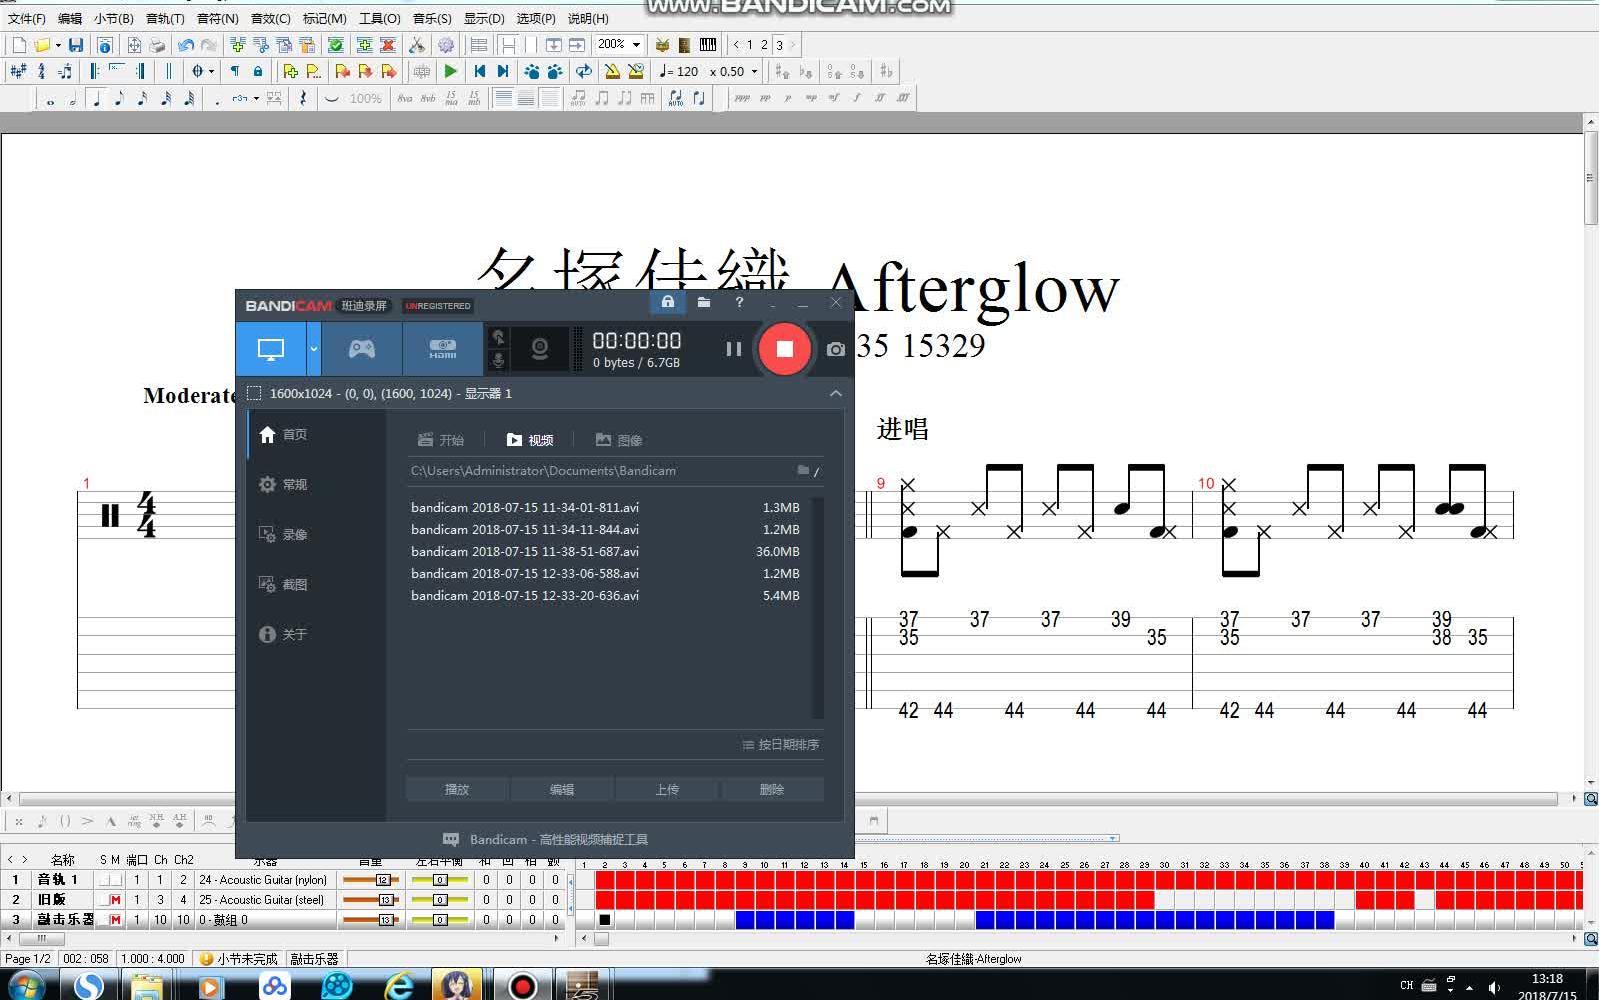
Task: Insert a rest
Action: coord(303,98)
